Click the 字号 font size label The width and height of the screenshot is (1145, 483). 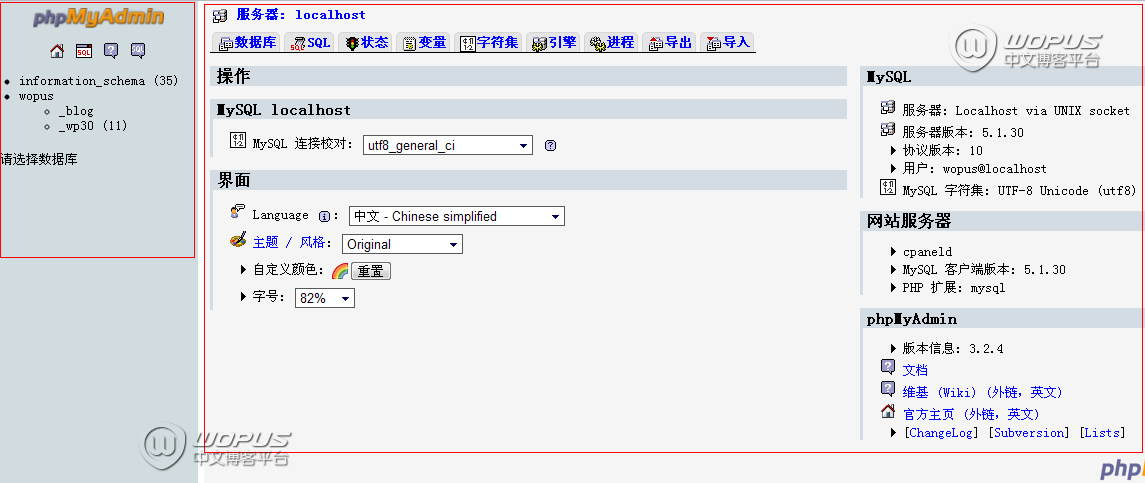(270, 297)
